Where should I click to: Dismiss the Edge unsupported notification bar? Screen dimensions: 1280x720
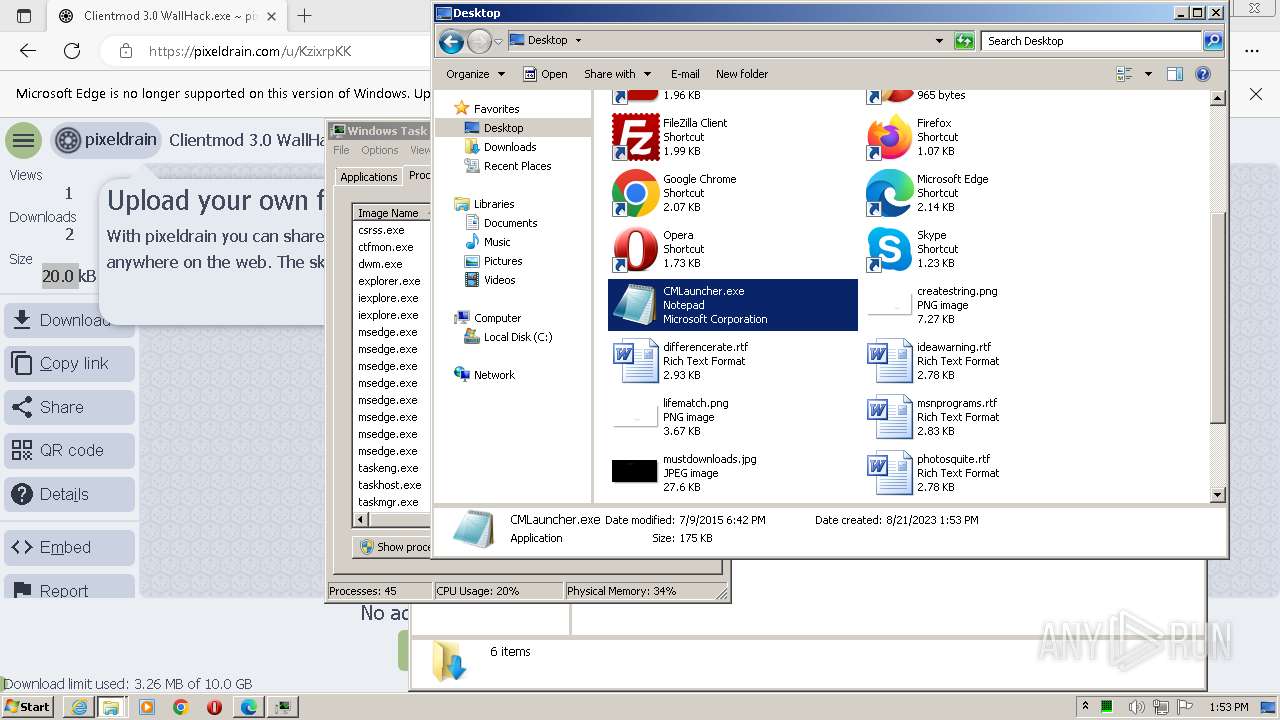tap(1256, 94)
